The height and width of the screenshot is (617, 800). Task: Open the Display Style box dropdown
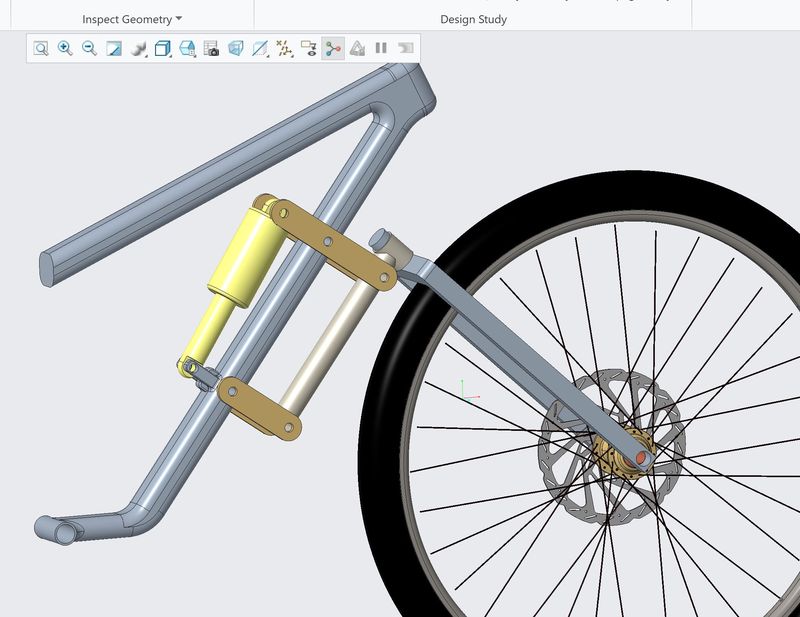(163, 48)
